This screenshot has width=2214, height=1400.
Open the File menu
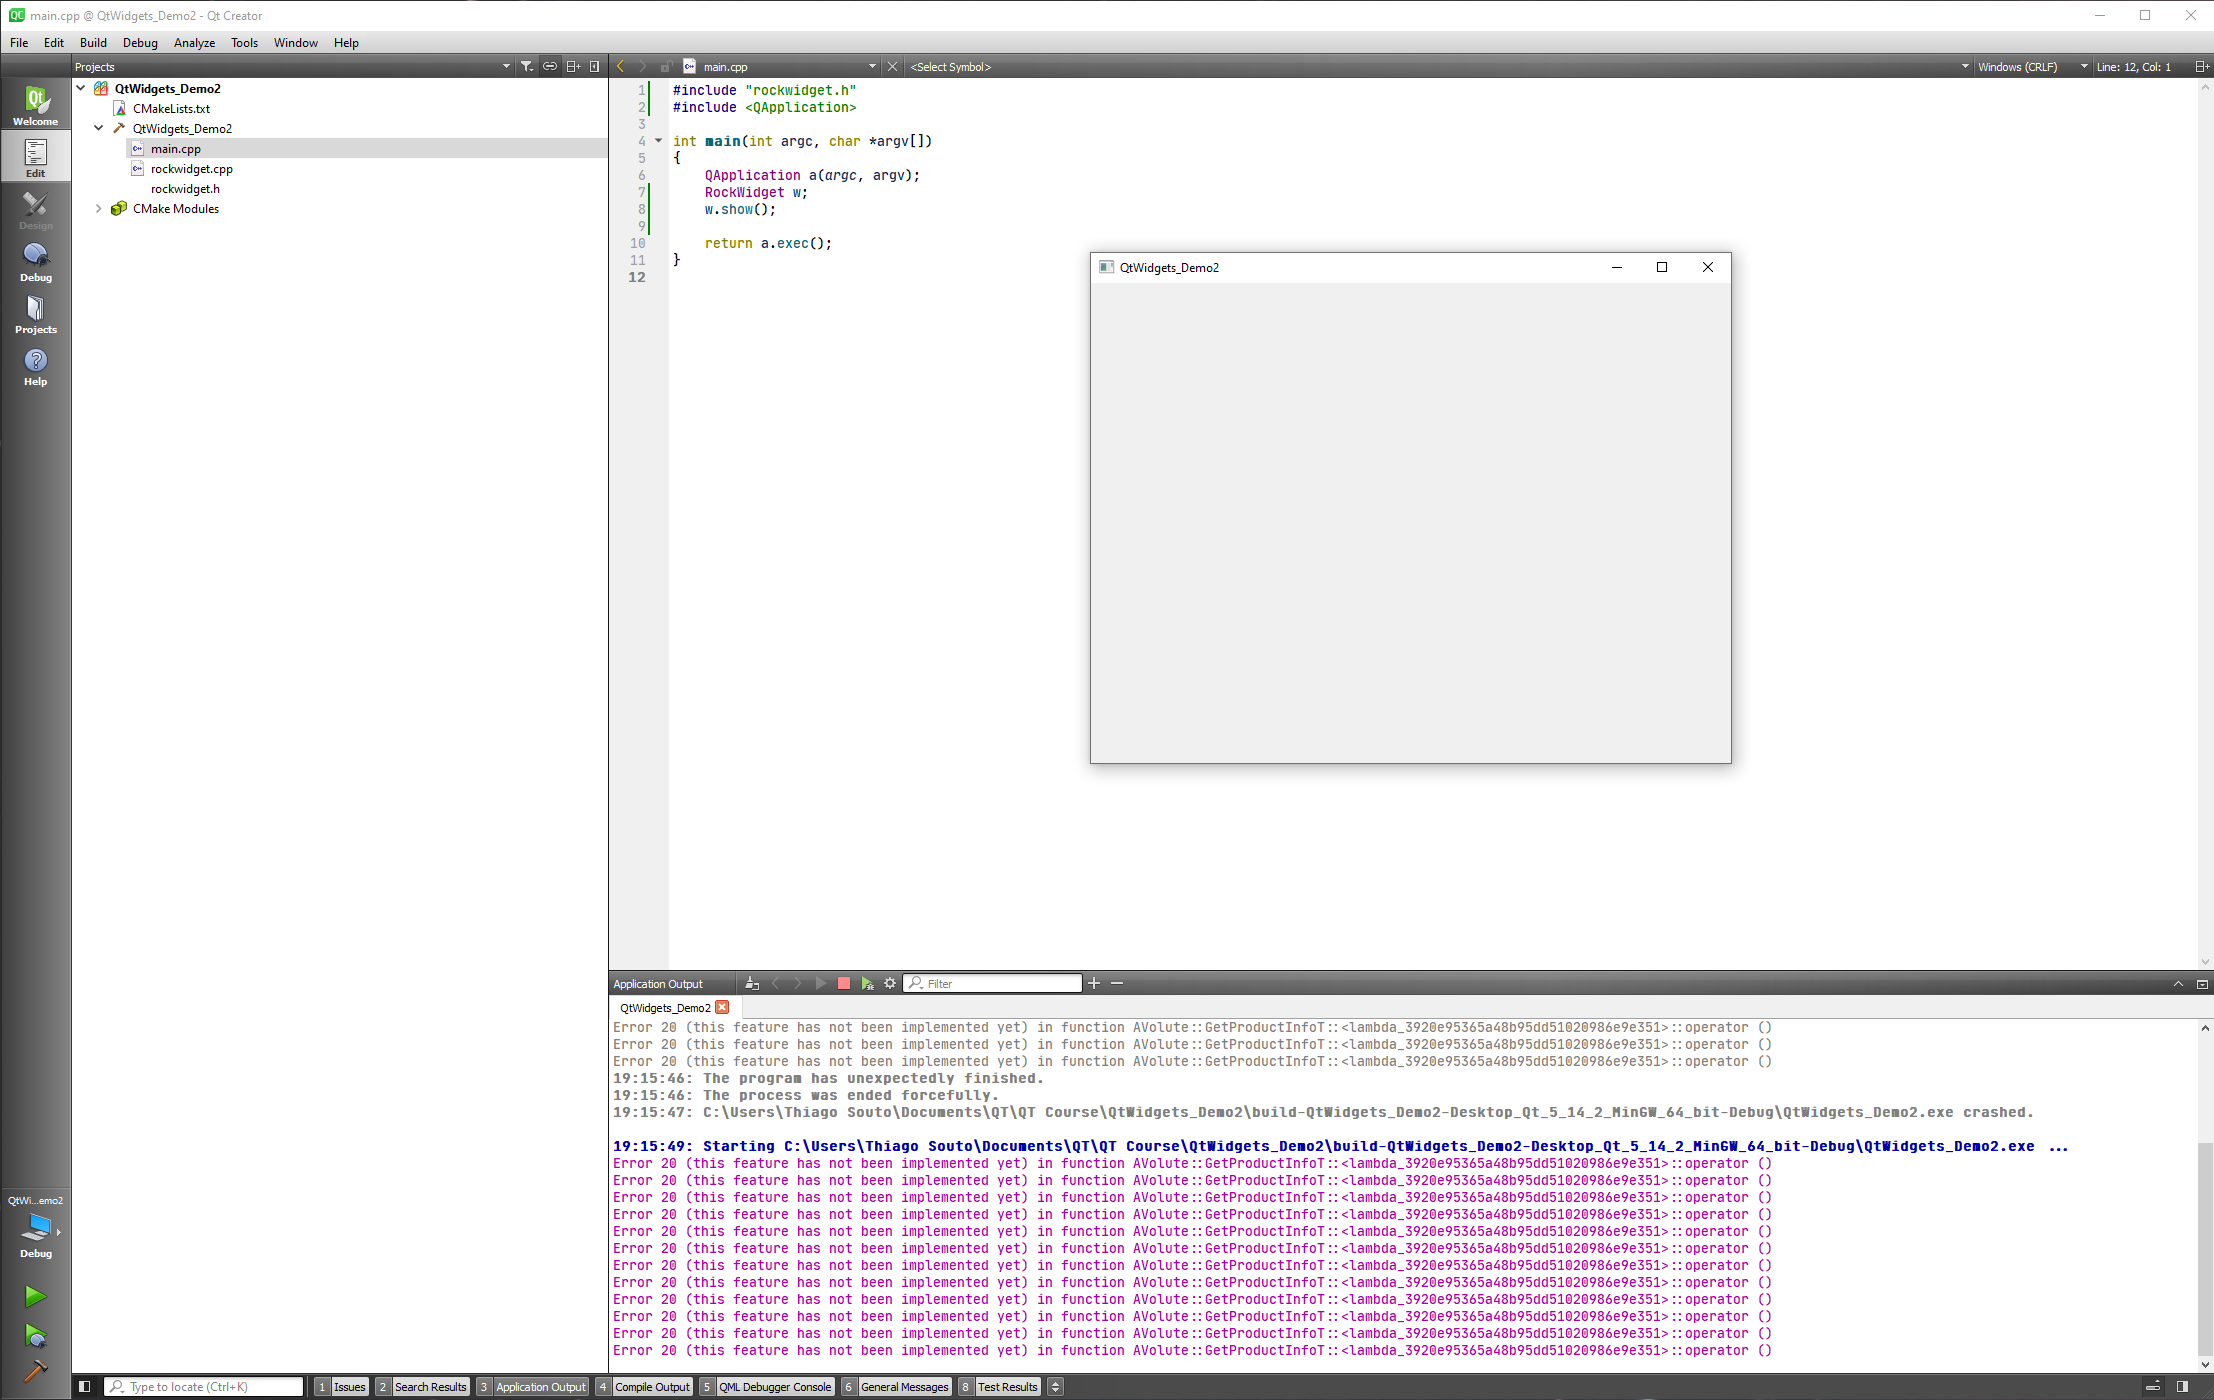coord(19,43)
